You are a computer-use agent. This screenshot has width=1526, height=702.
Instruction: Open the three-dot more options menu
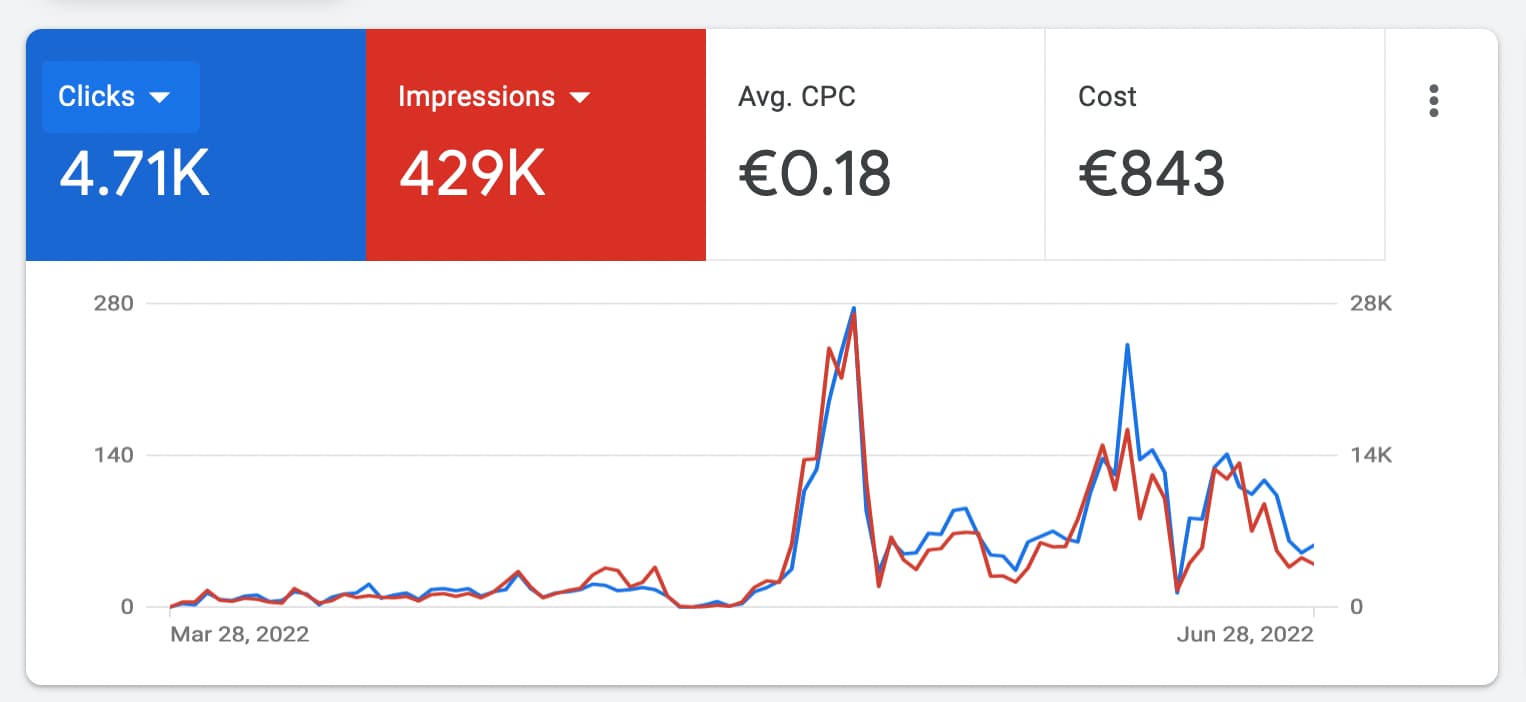[x=1434, y=101]
